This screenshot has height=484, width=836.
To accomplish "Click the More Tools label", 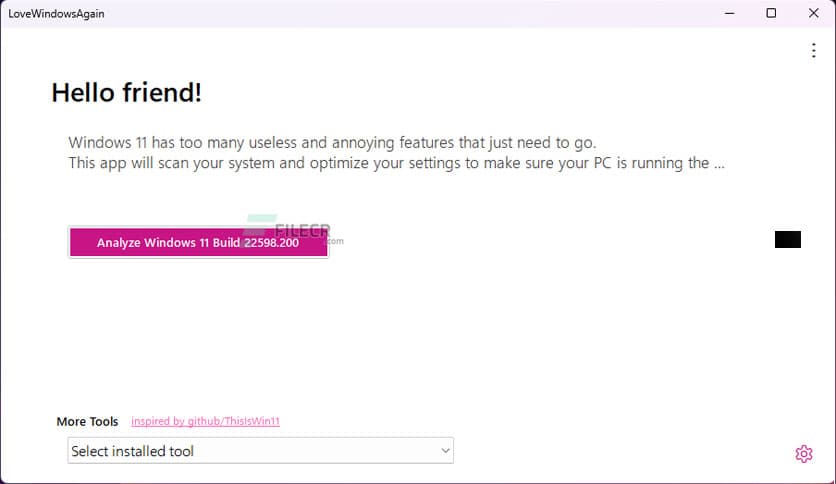I will coord(87,422).
